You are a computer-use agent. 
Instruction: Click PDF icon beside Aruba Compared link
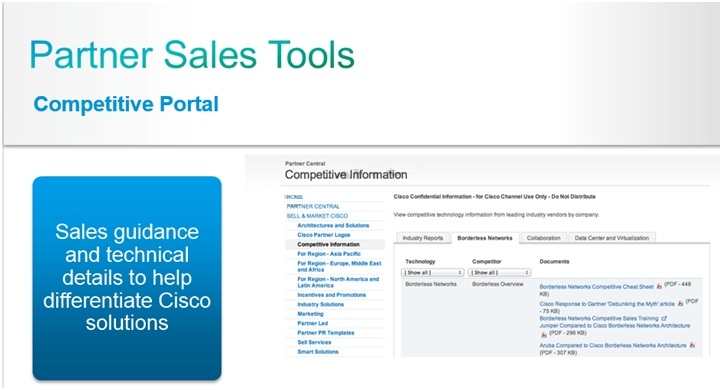[x=692, y=345]
